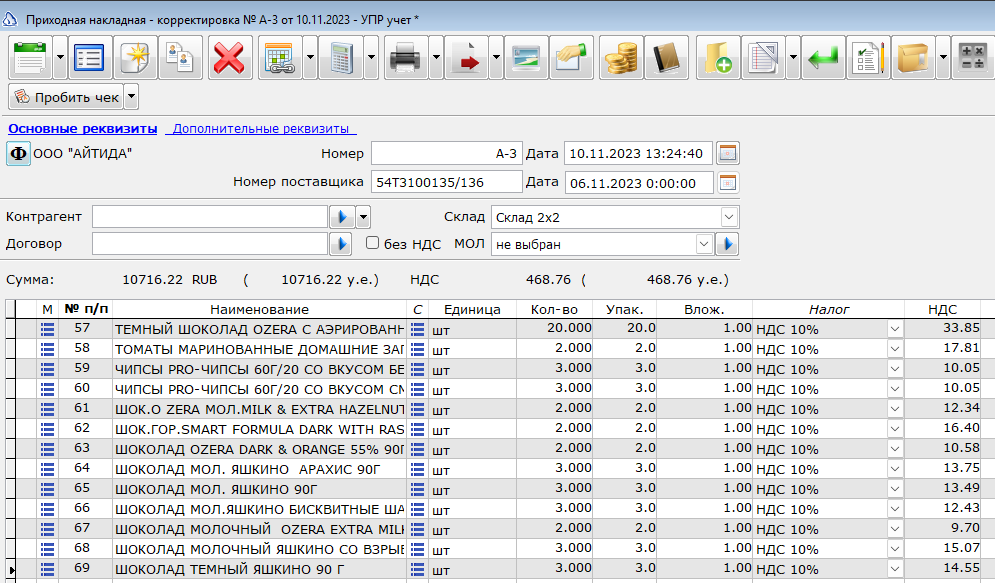Switch to 'Дополнительные реквизиты' tab

pyautogui.click(x=261, y=129)
